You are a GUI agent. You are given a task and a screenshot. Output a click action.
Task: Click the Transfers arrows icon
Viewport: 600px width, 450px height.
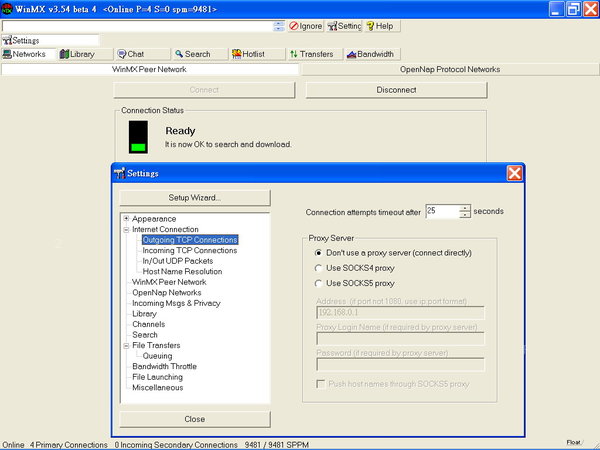point(293,54)
